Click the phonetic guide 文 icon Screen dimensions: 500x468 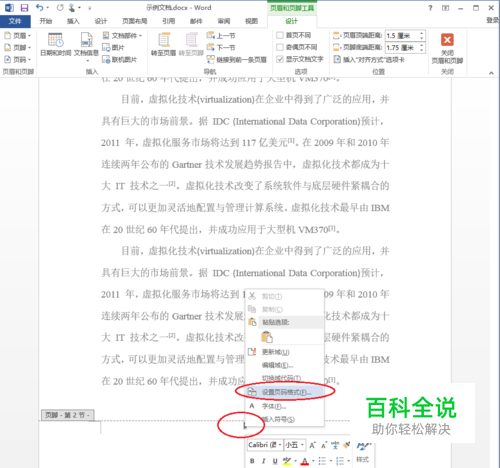[335, 445]
